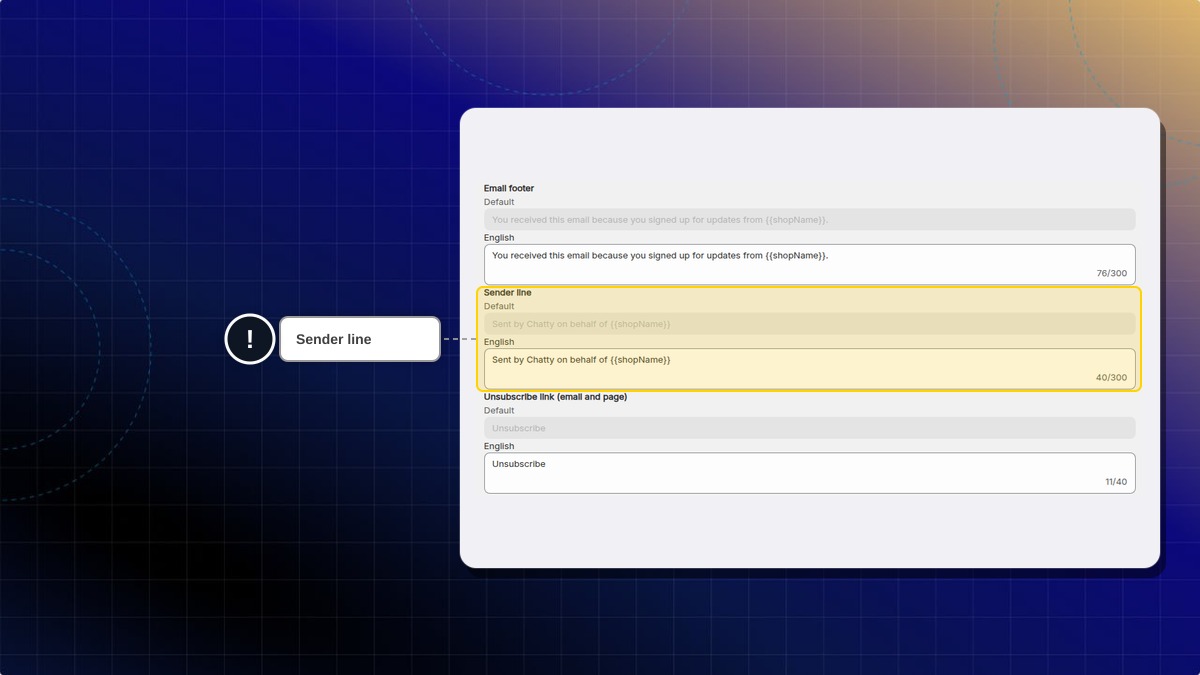Edit the English Unsubscribe link text area
The image size is (1200, 675).
[x=809, y=473]
